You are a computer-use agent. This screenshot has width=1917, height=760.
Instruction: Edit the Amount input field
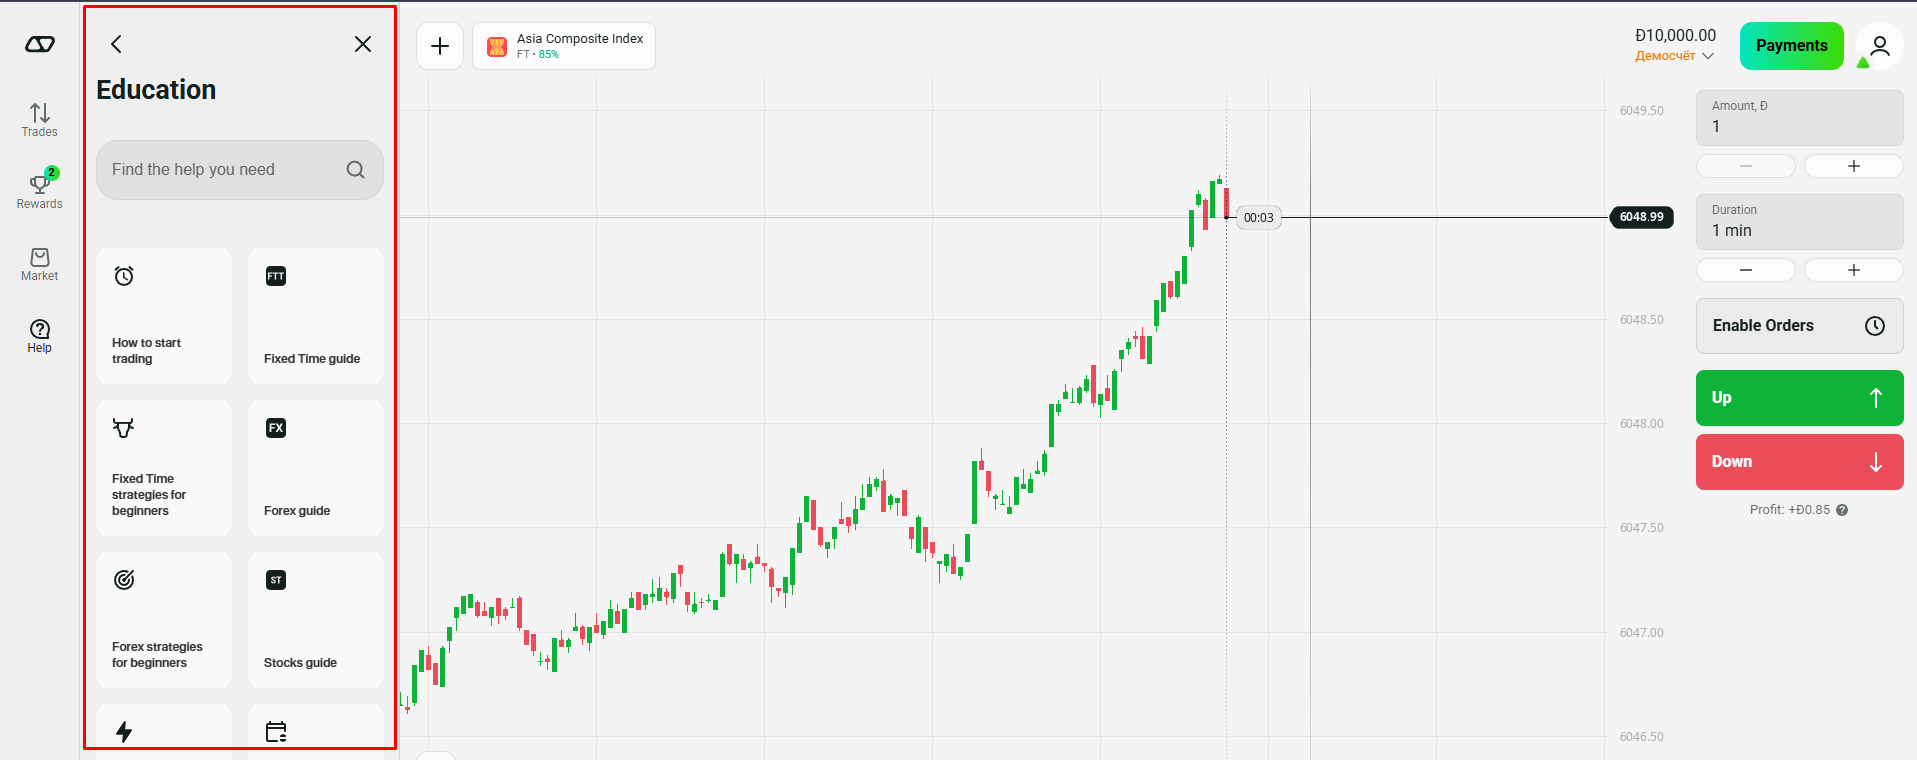[1799, 118]
